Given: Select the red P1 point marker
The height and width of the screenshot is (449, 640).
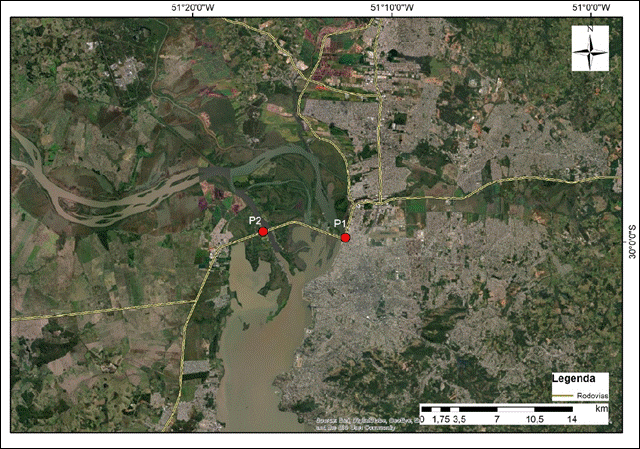Looking at the screenshot, I should click(x=345, y=238).
